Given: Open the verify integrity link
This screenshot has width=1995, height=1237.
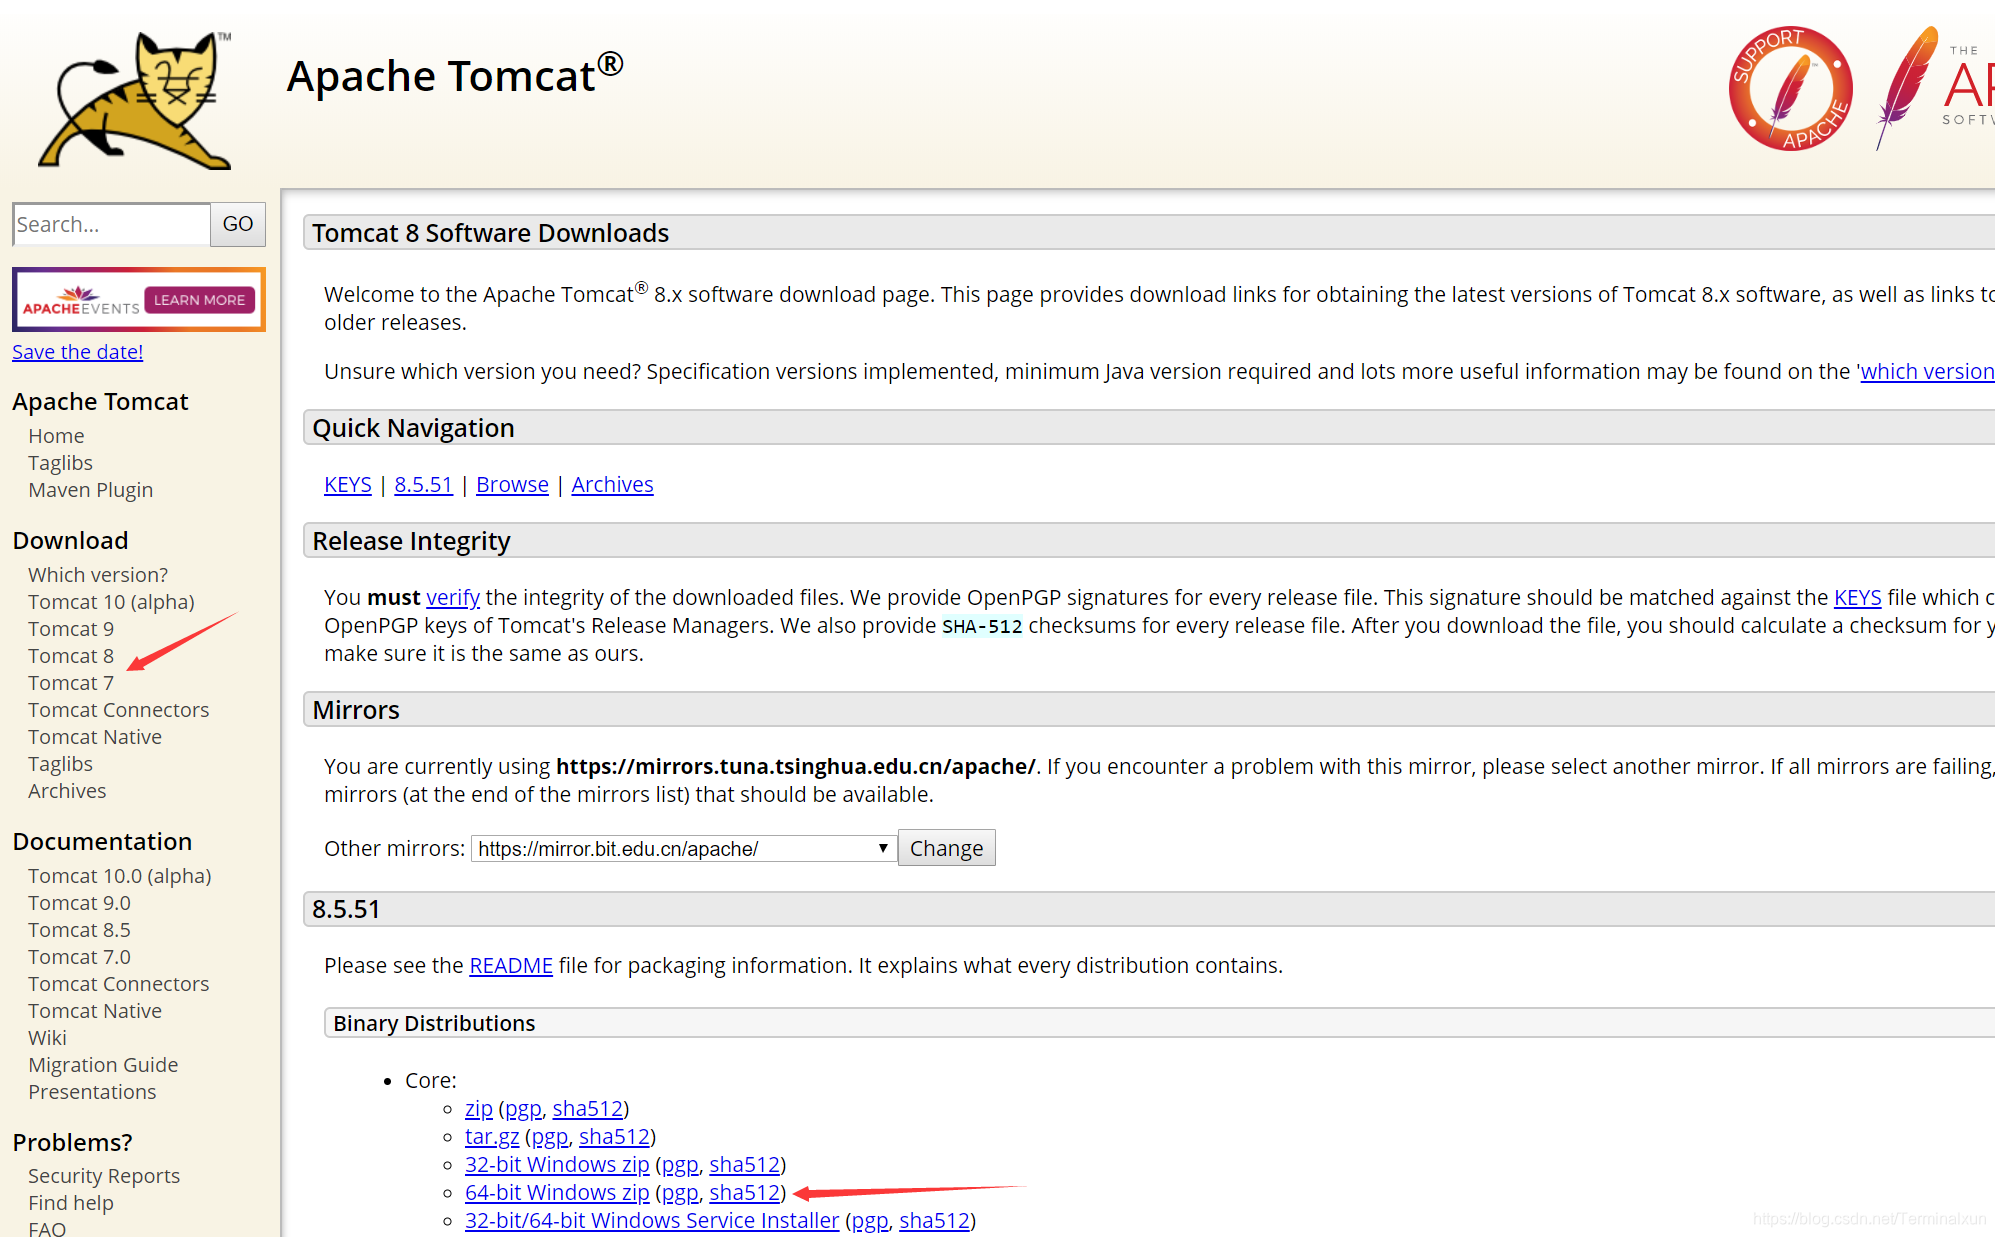Looking at the screenshot, I should point(452,597).
